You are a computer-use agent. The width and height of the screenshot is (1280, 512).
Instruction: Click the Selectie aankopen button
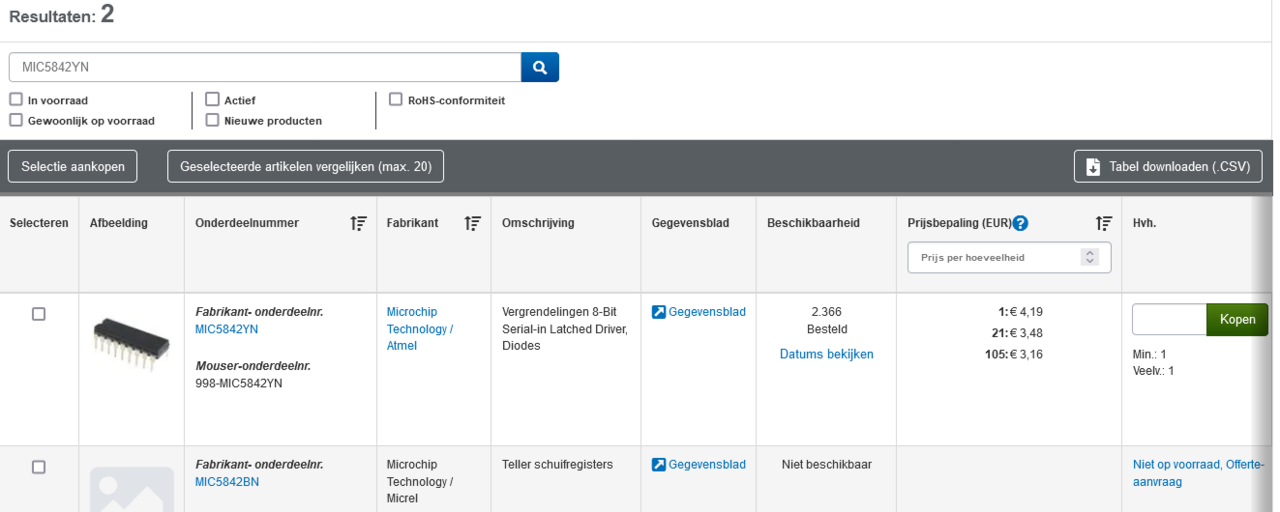[72, 167]
